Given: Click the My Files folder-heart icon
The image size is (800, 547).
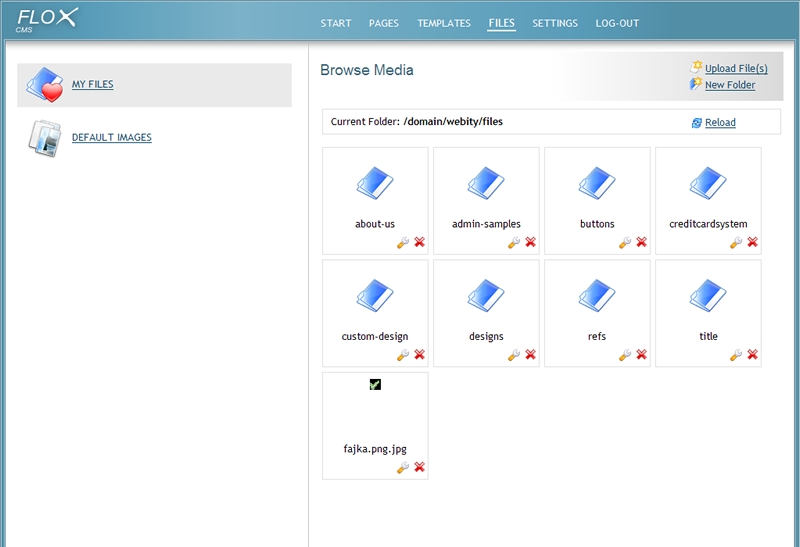Looking at the screenshot, I should (45, 85).
